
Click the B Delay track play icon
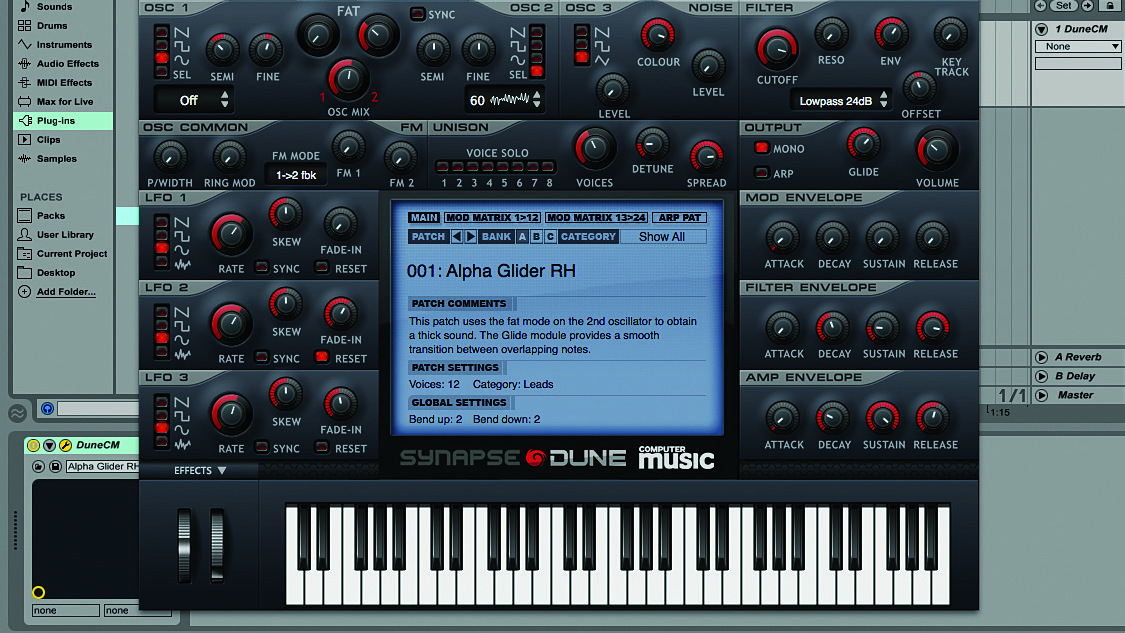pyautogui.click(x=1042, y=376)
